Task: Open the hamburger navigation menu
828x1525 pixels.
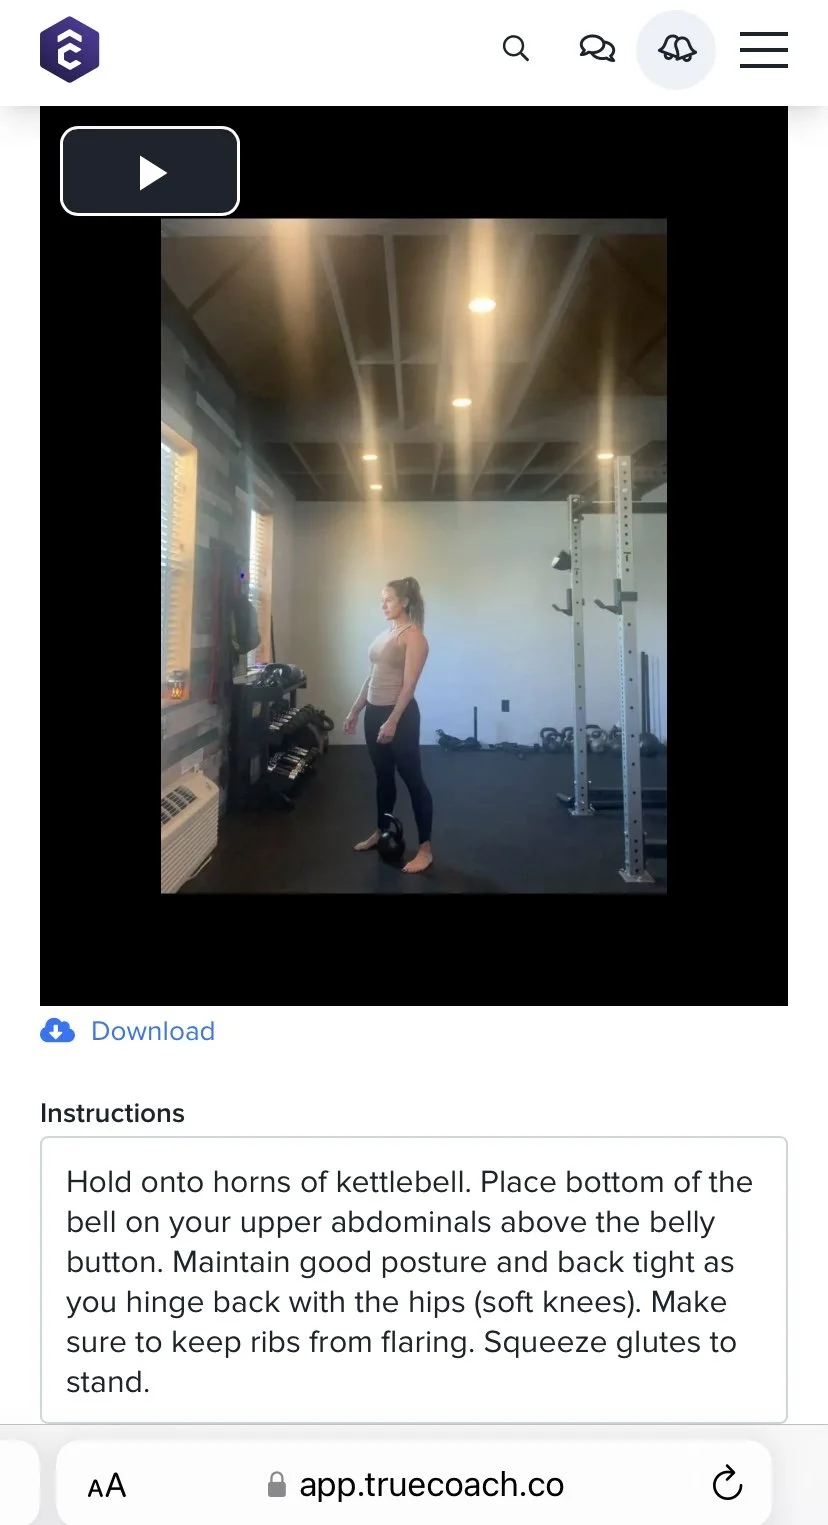Action: [x=764, y=50]
